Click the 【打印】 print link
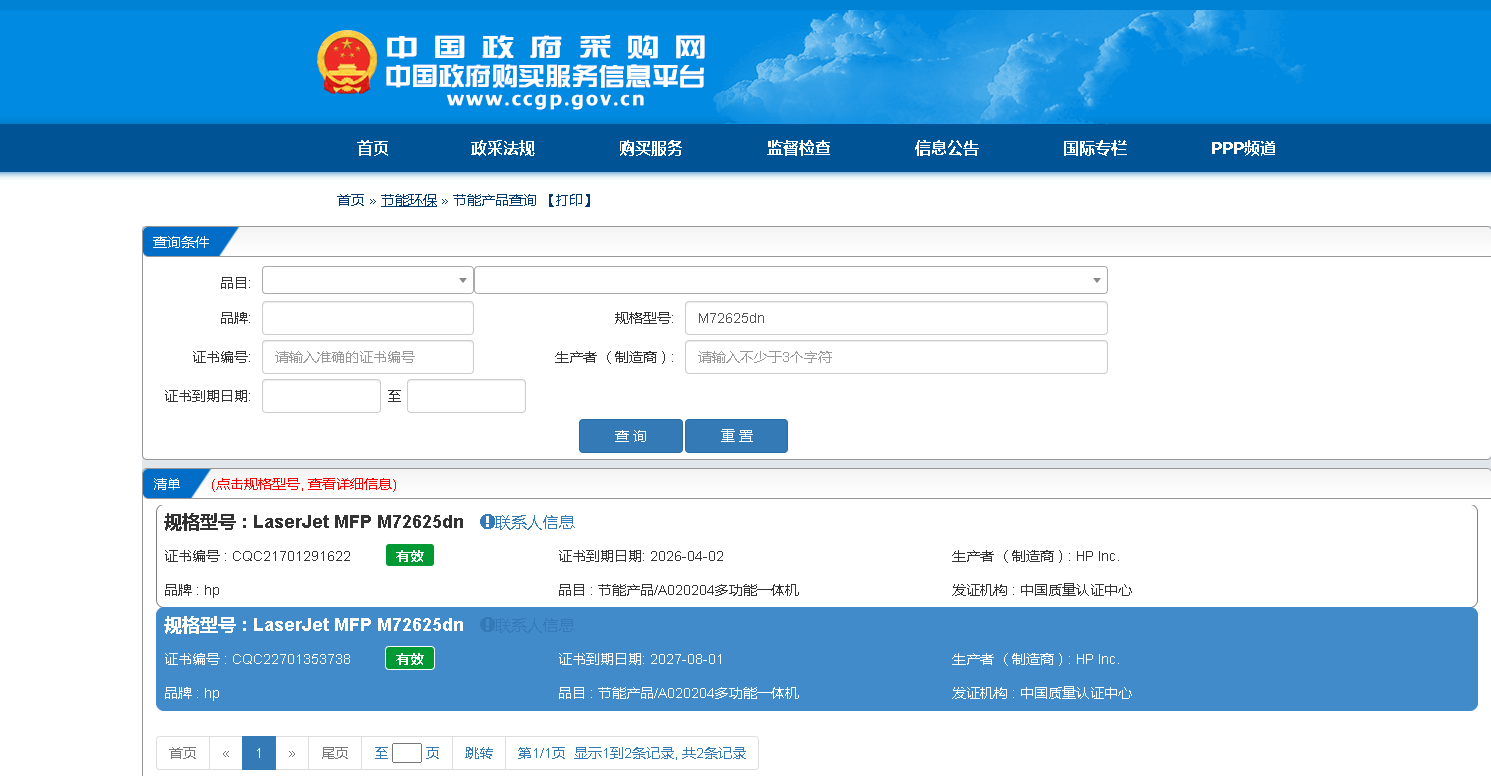The width and height of the screenshot is (1491, 776). coord(569,201)
